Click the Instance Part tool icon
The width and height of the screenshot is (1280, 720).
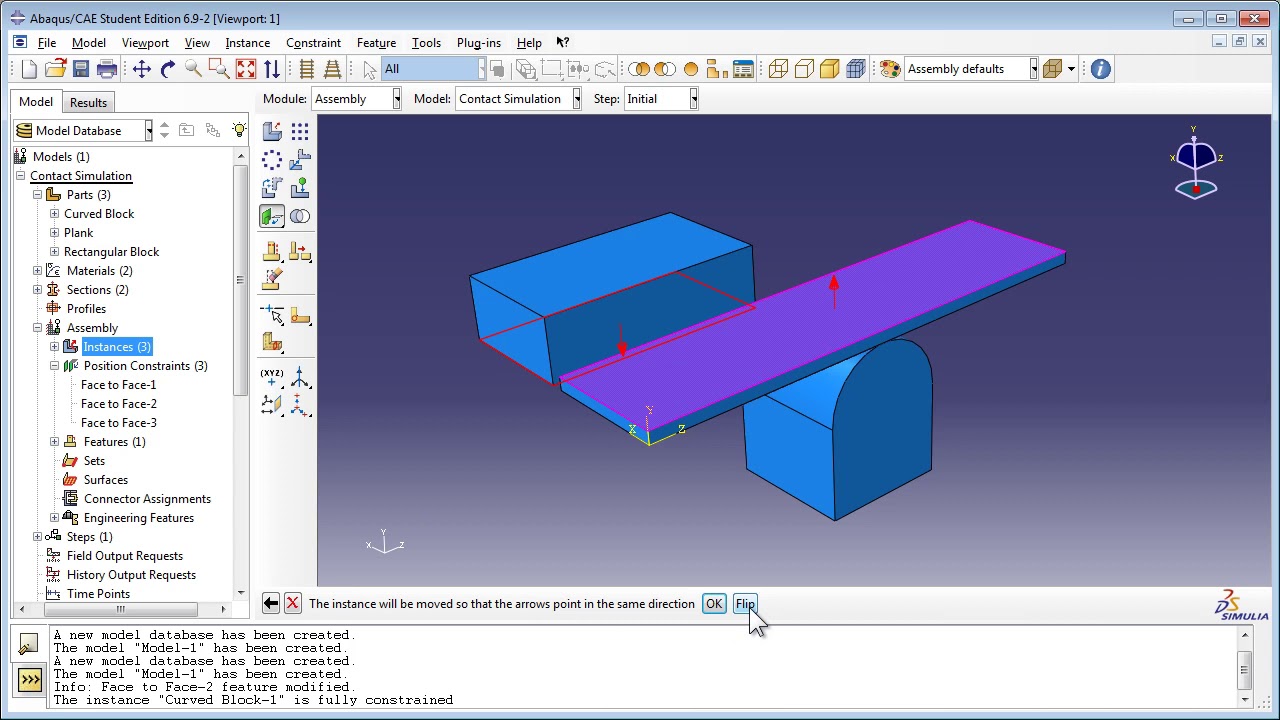click(x=272, y=131)
